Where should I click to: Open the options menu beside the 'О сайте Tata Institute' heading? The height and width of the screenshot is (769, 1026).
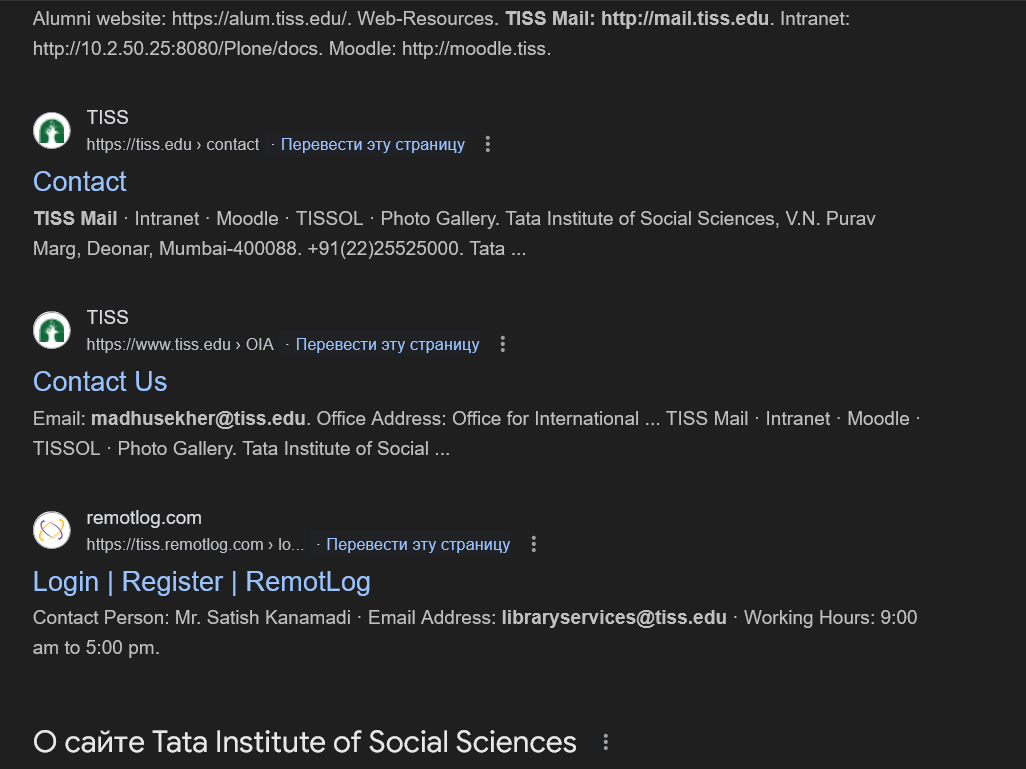(x=605, y=742)
